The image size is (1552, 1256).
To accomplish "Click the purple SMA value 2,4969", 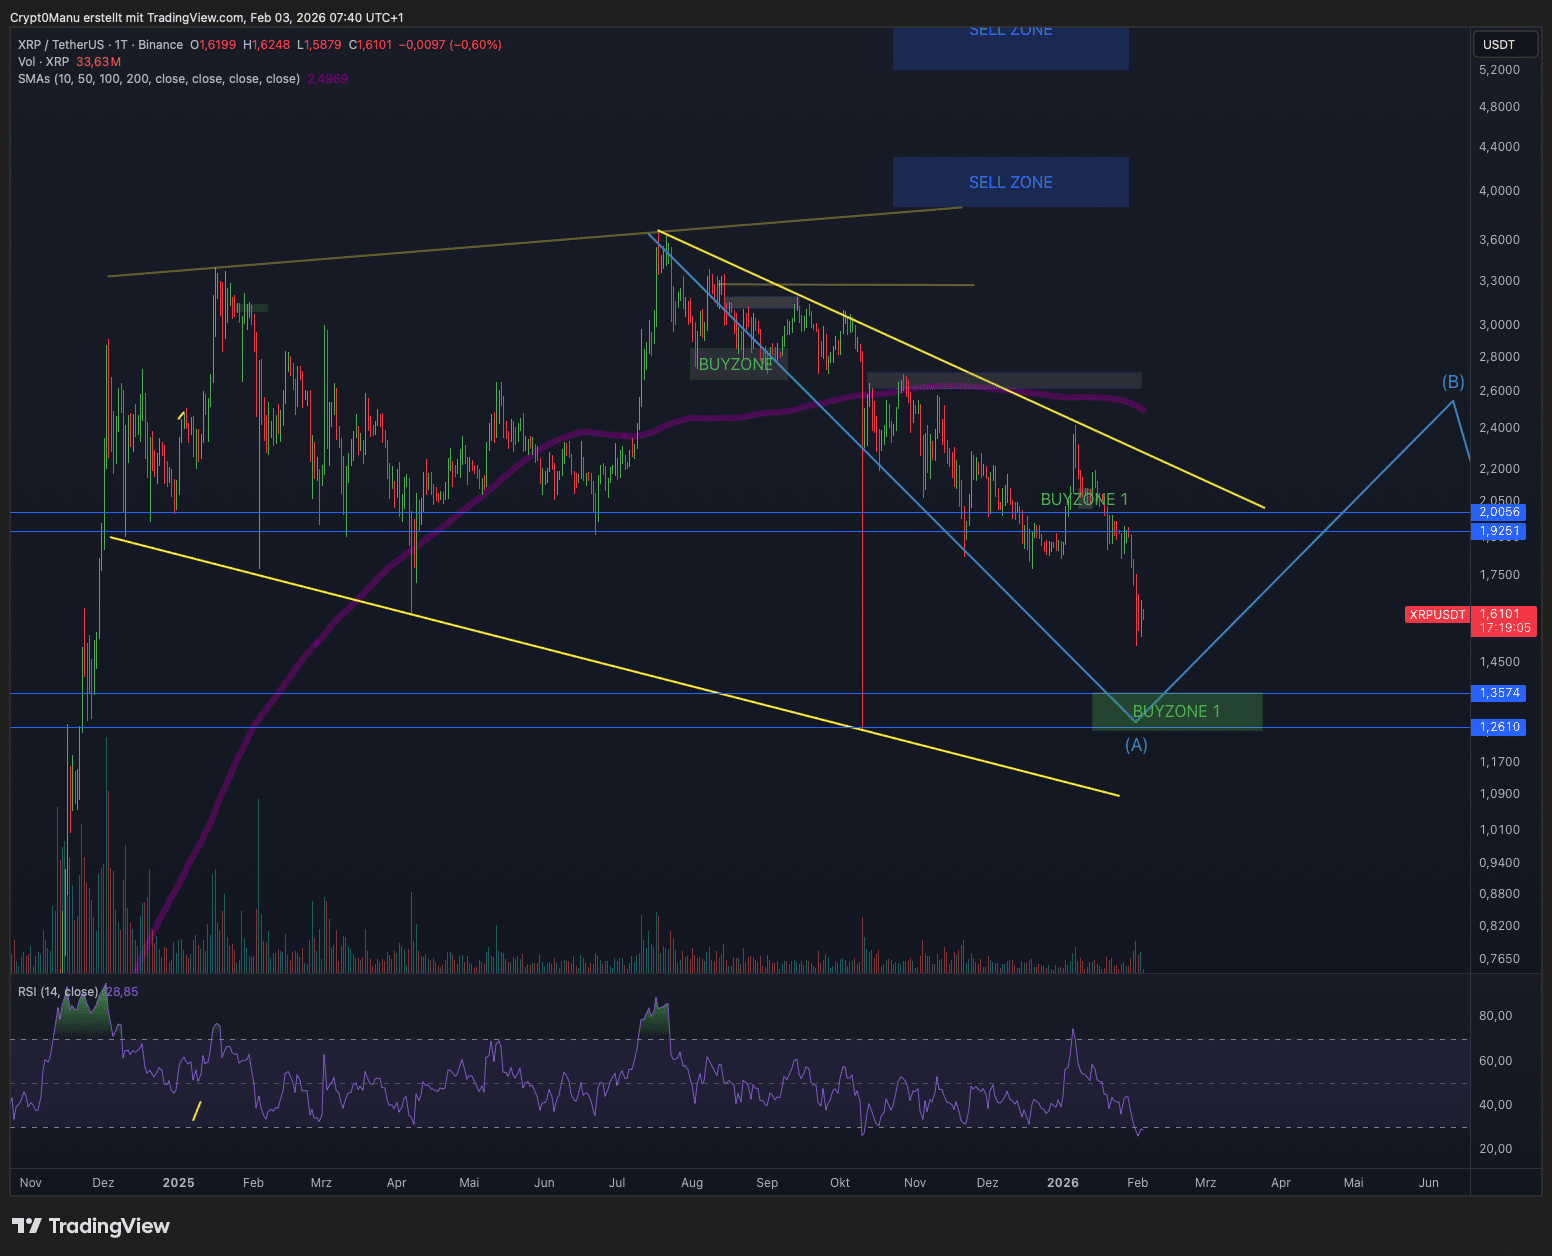I will (x=328, y=79).
